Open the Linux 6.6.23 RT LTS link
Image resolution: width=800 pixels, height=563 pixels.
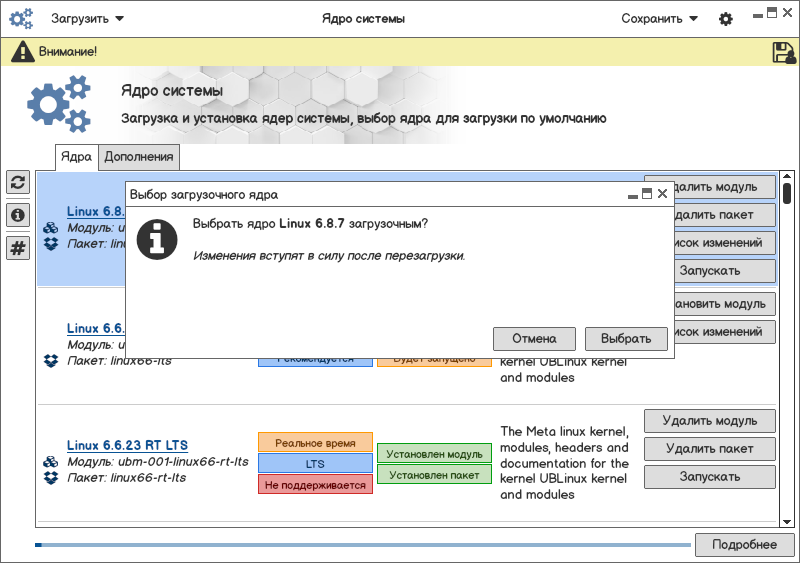click(127, 445)
